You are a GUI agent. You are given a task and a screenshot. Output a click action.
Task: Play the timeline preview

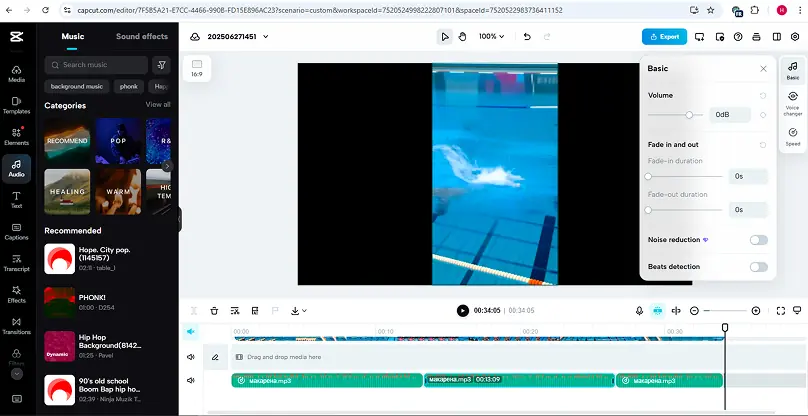coord(463,310)
